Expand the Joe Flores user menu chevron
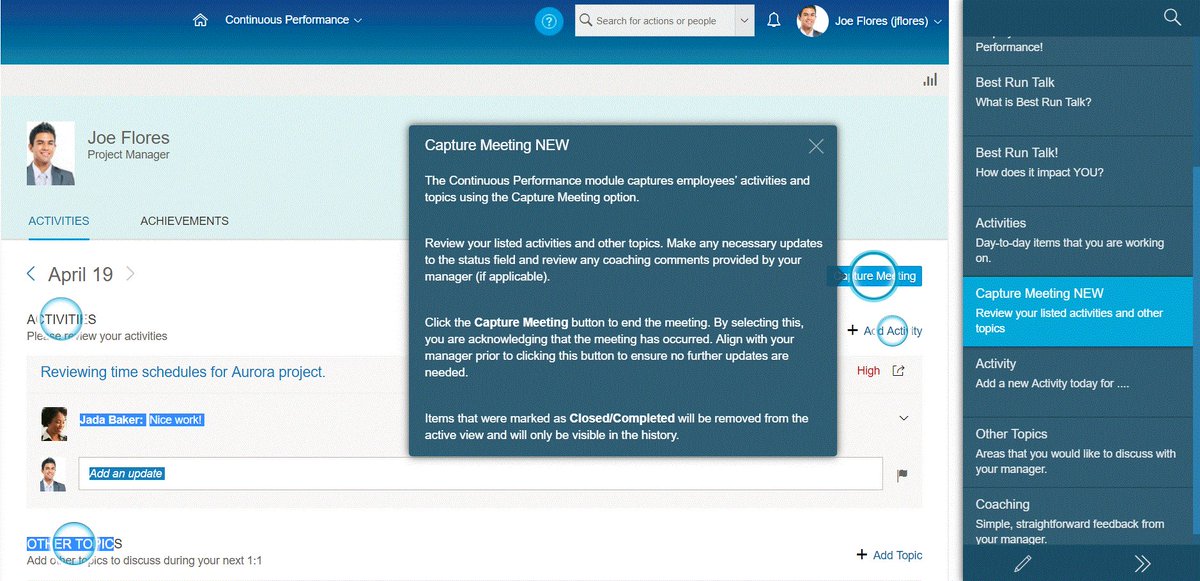This screenshot has width=1200, height=581. click(x=938, y=20)
